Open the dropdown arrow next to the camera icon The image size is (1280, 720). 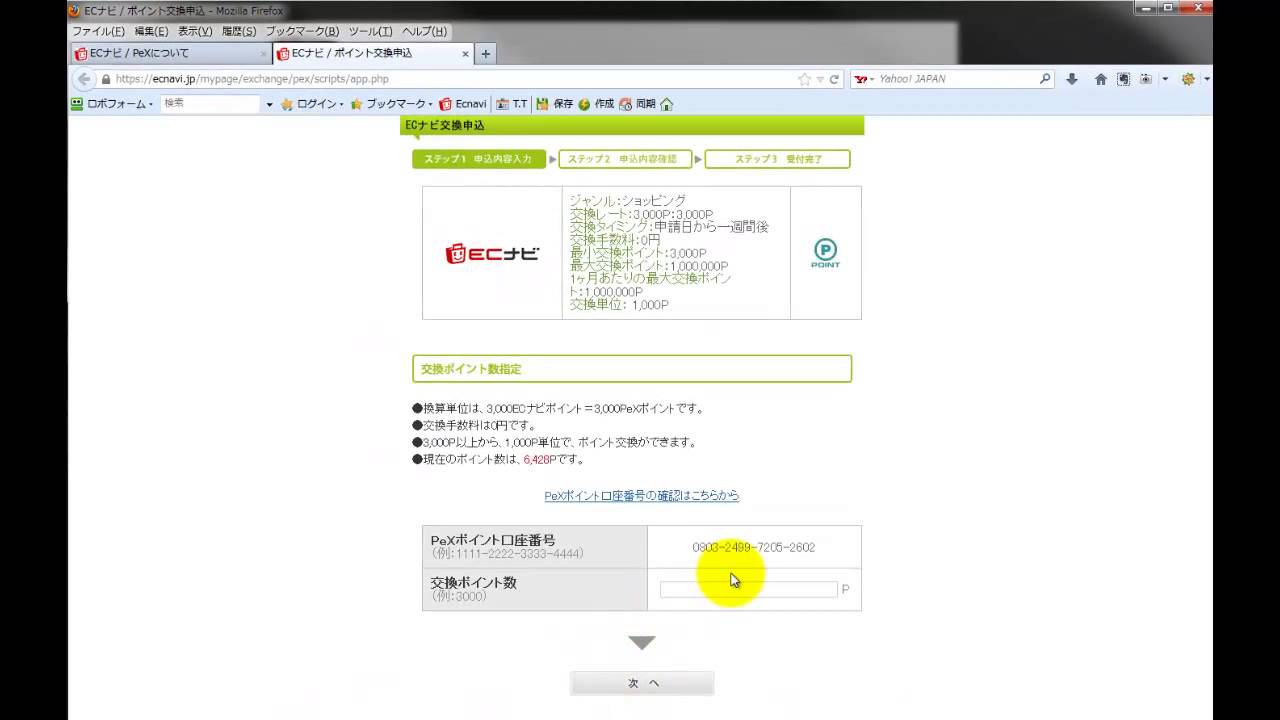click(1164, 79)
